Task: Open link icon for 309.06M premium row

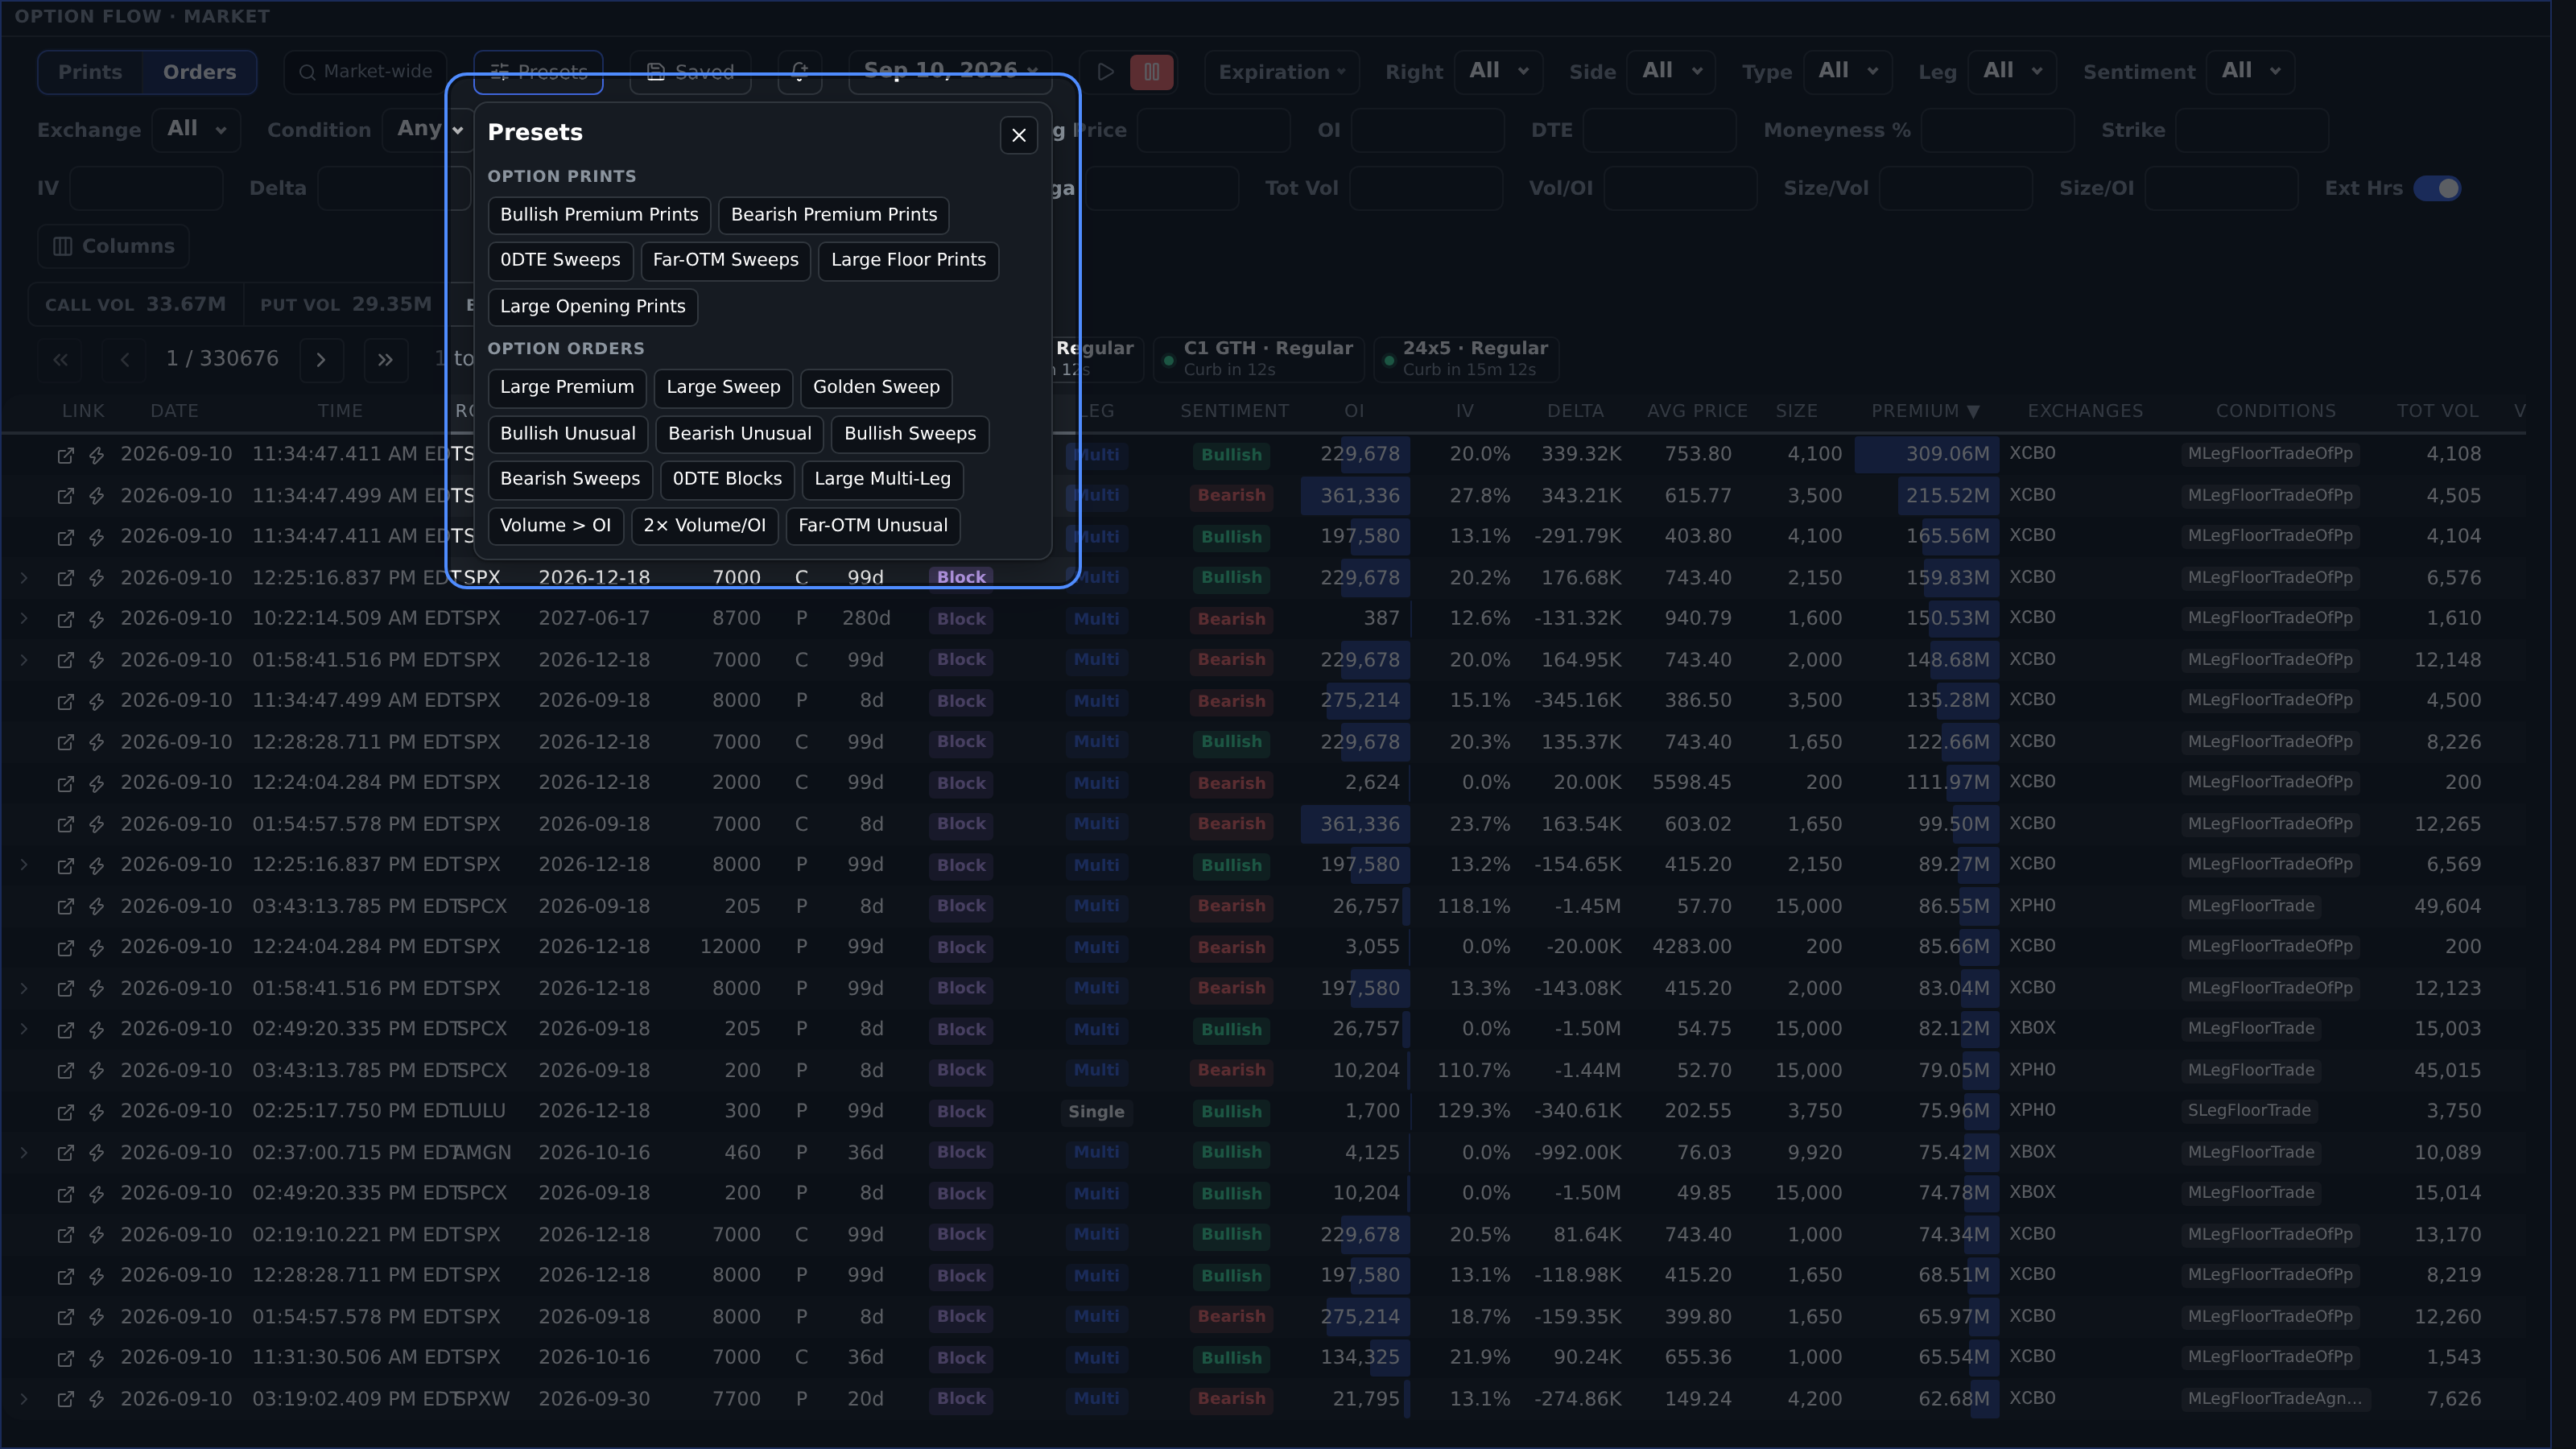Action: 65,455
